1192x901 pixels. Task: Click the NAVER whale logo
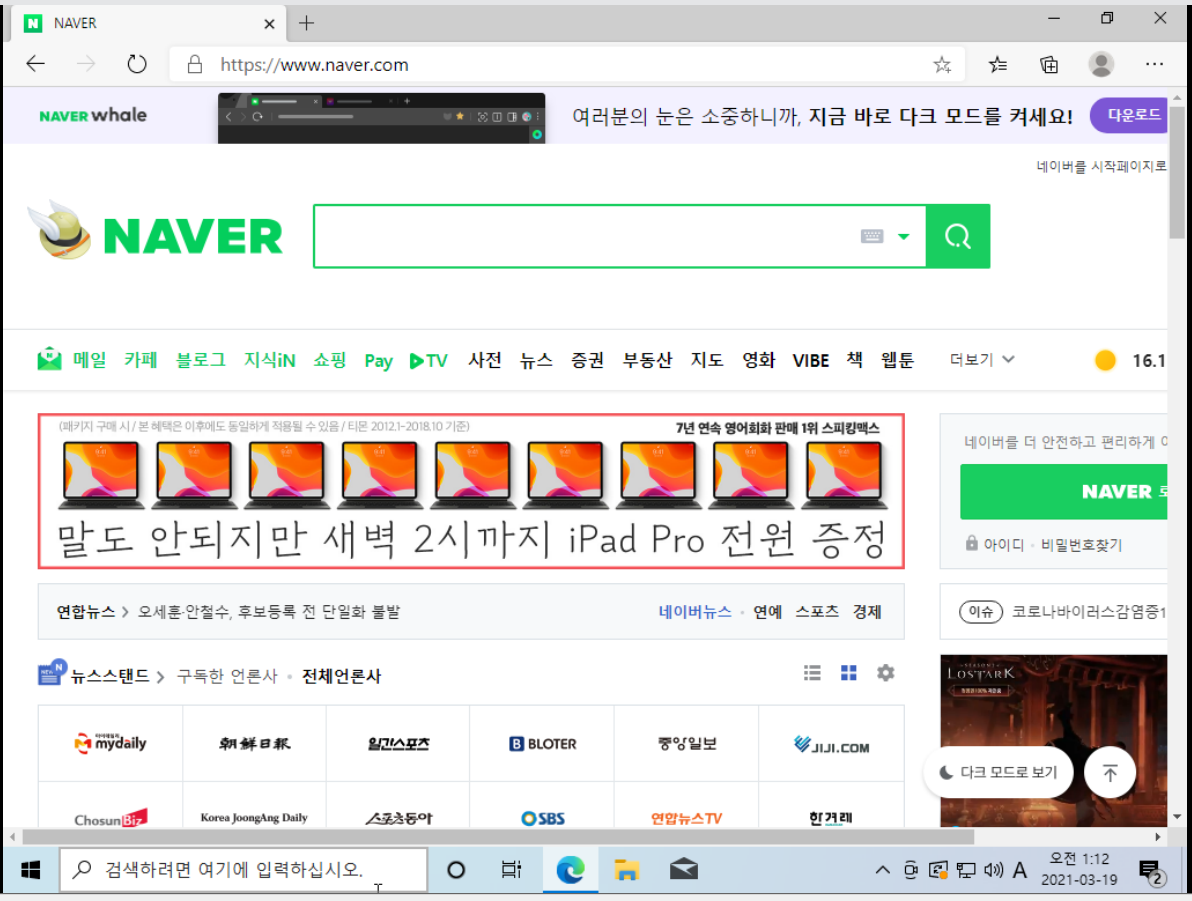pyautogui.click(x=93, y=116)
